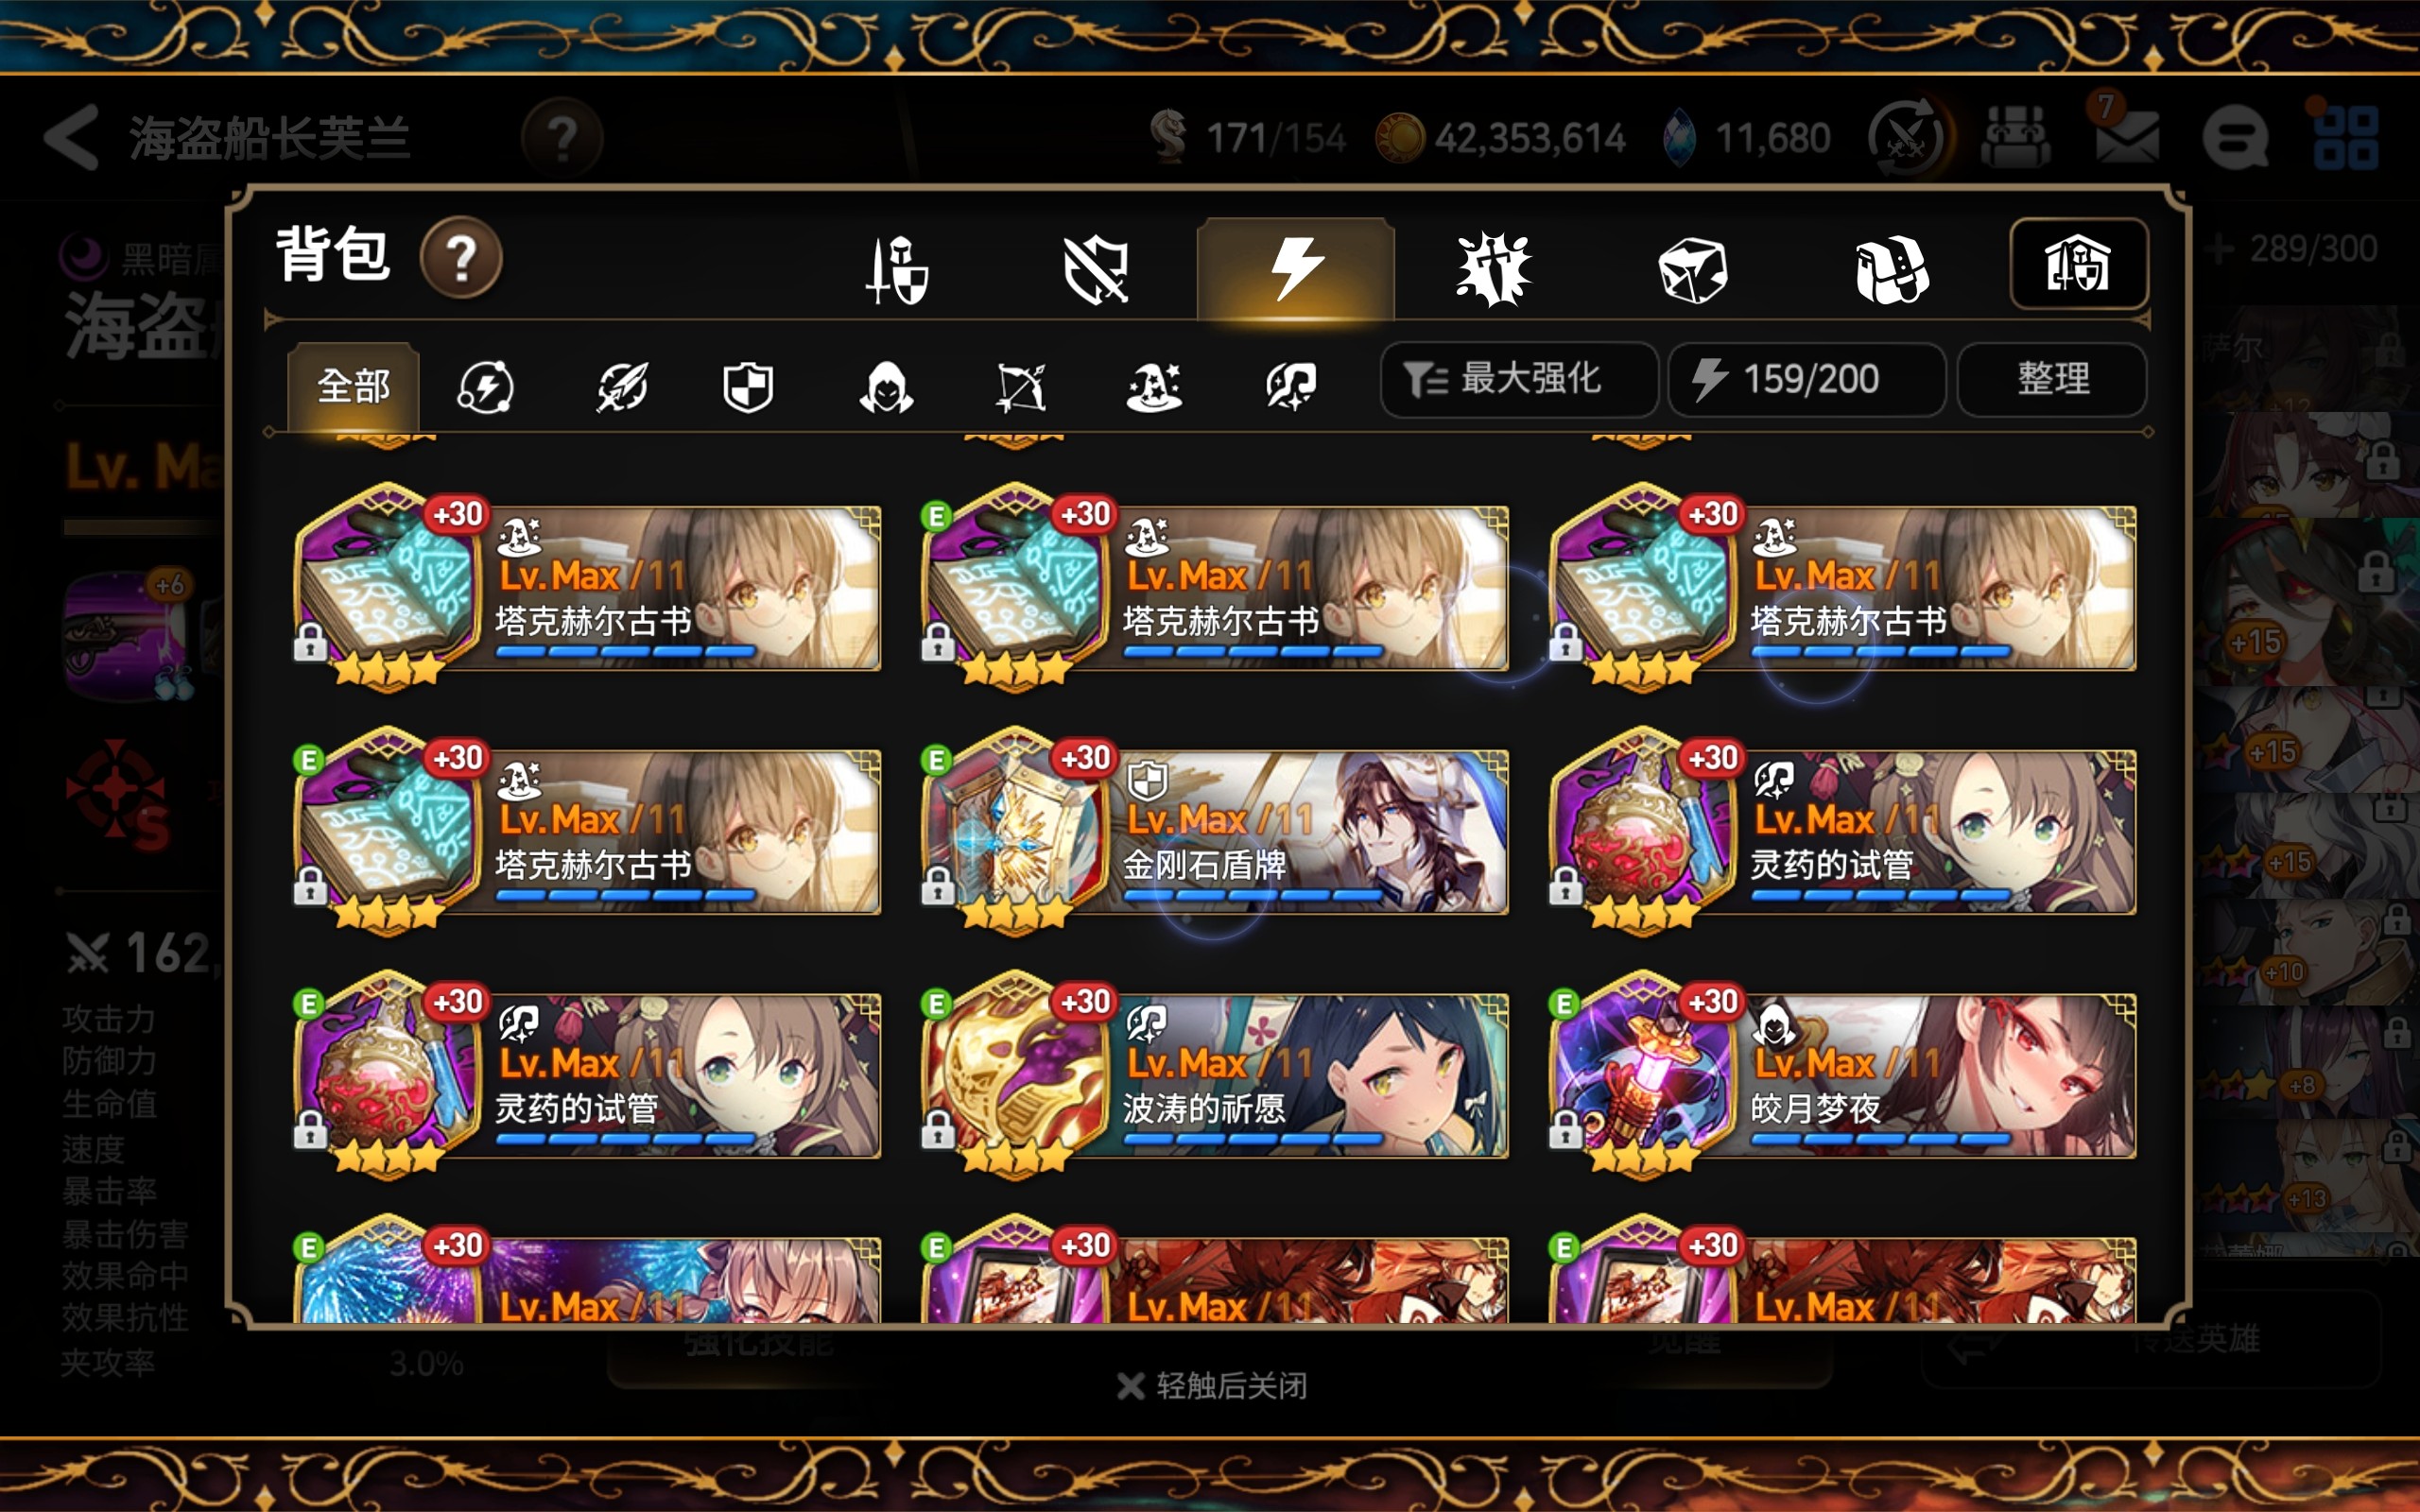Filter artifacts by mage hat class
The height and width of the screenshot is (1512, 2420).
[x=1153, y=387]
